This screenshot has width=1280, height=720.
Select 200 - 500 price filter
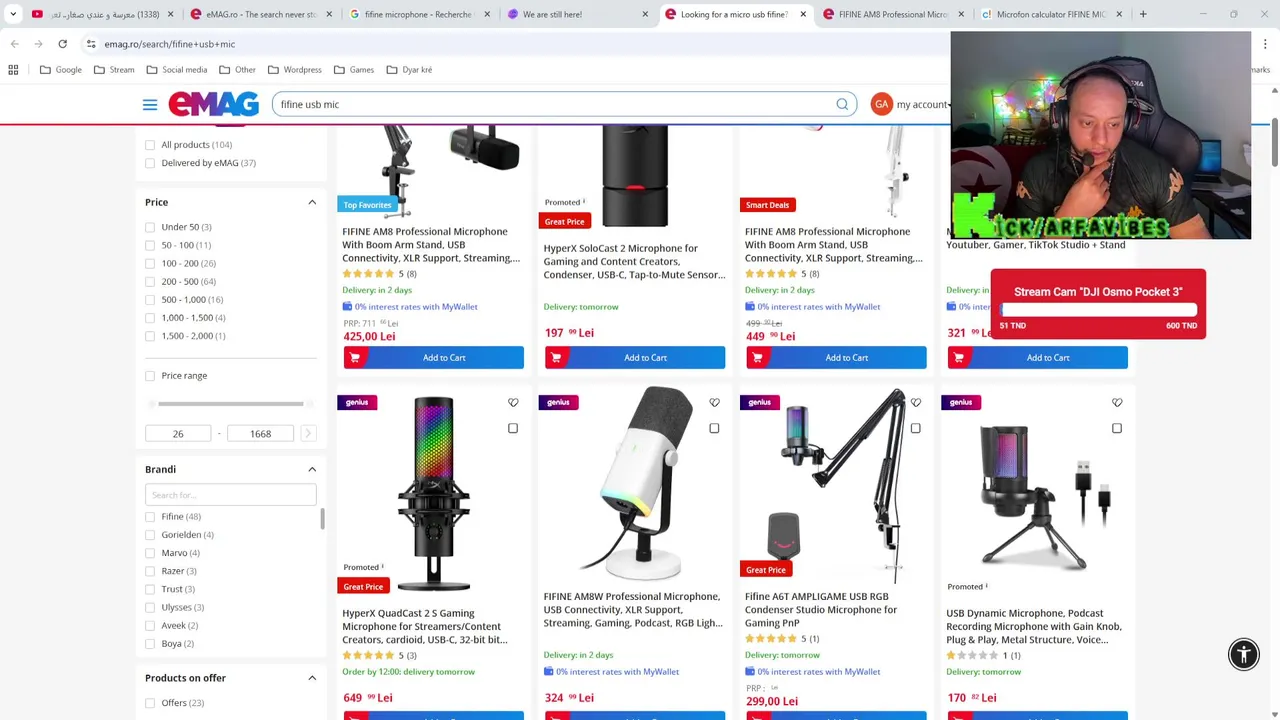[x=150, y=282]
